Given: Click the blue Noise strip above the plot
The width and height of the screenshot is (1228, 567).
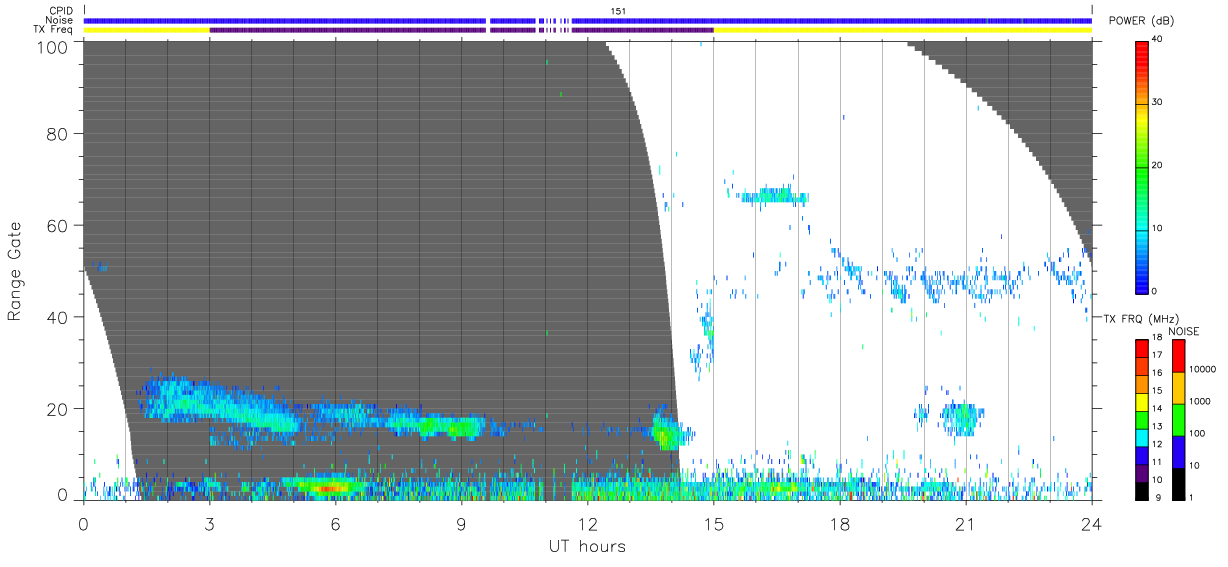Looking at the screenshot, I should (587, 20).
